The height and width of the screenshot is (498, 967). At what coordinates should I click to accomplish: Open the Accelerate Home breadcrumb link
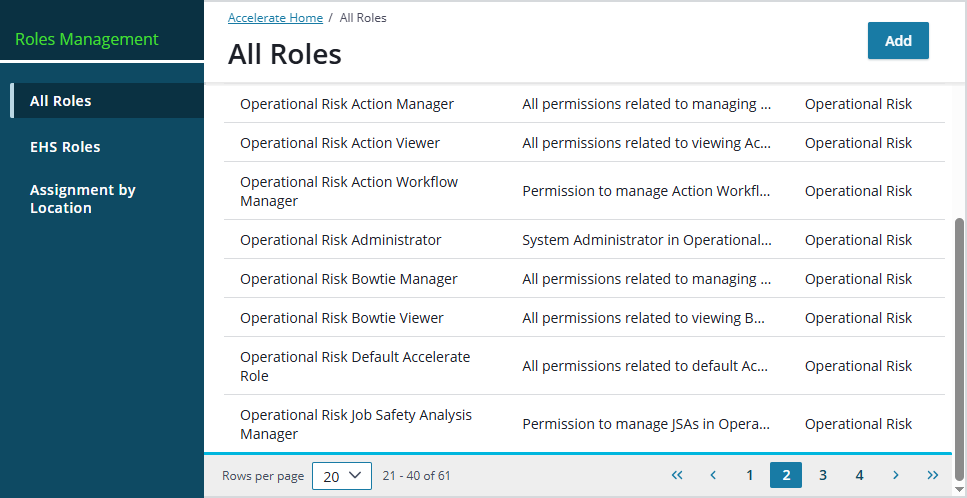coord(275,18)
